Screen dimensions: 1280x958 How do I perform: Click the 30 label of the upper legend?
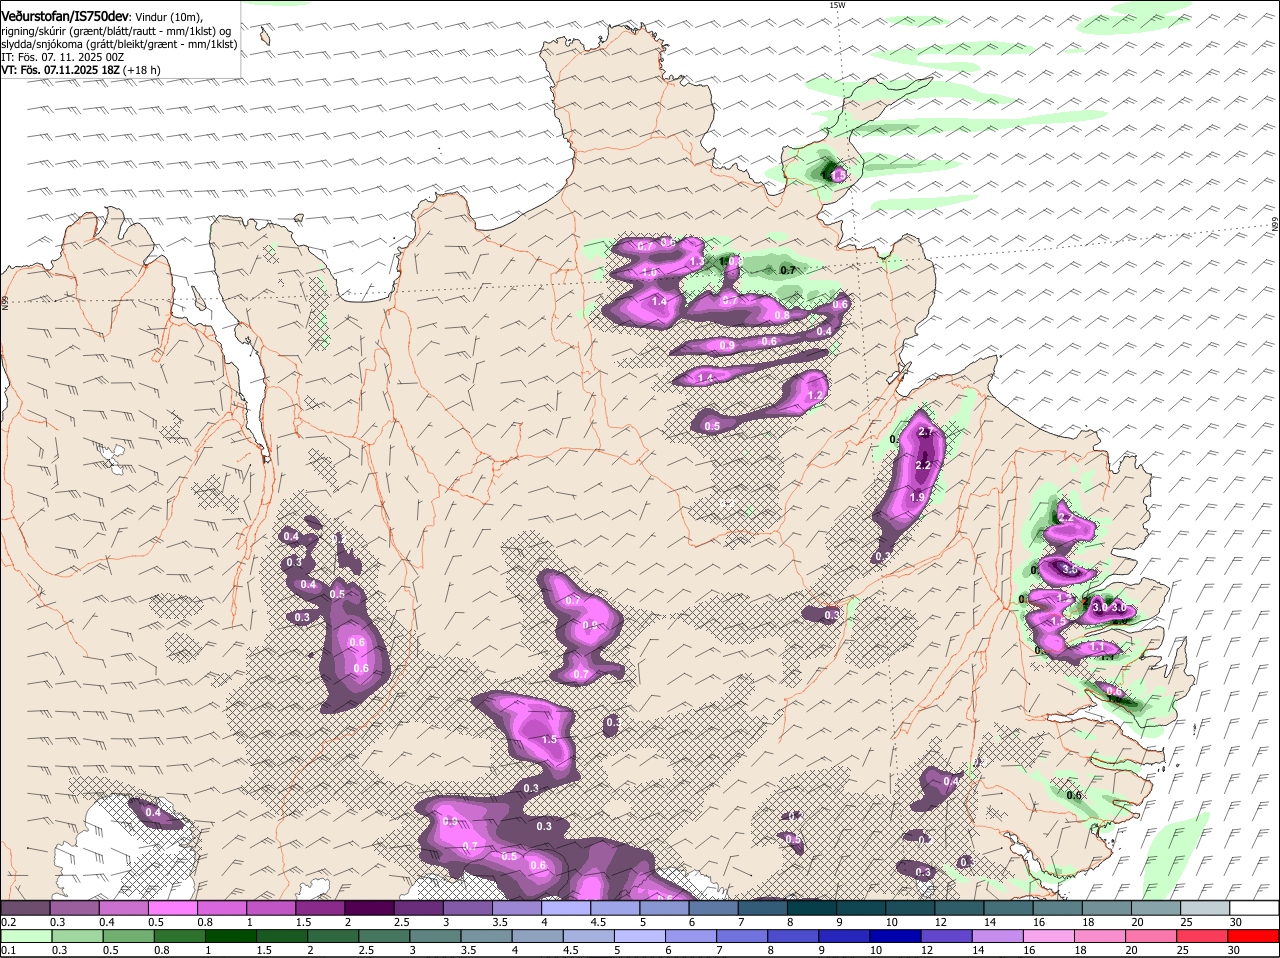click(1236, 922)
